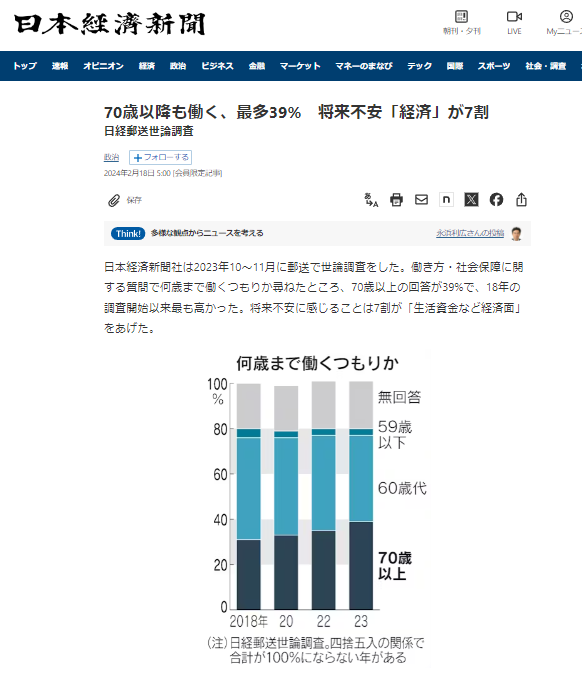
Task: Click the 日本経済新聞 logo
Action: tap(110, 24)
